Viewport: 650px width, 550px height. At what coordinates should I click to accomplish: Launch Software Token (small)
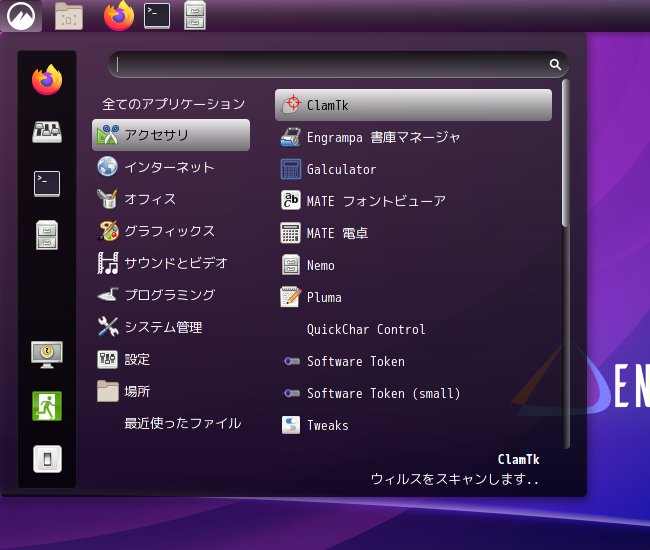[x=413, y=393]
